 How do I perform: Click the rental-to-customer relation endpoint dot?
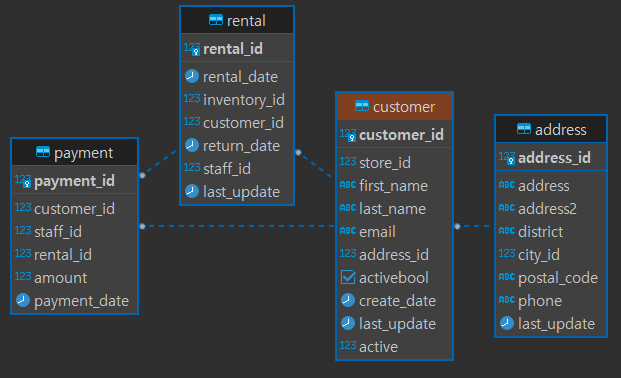tap(298, 152)
